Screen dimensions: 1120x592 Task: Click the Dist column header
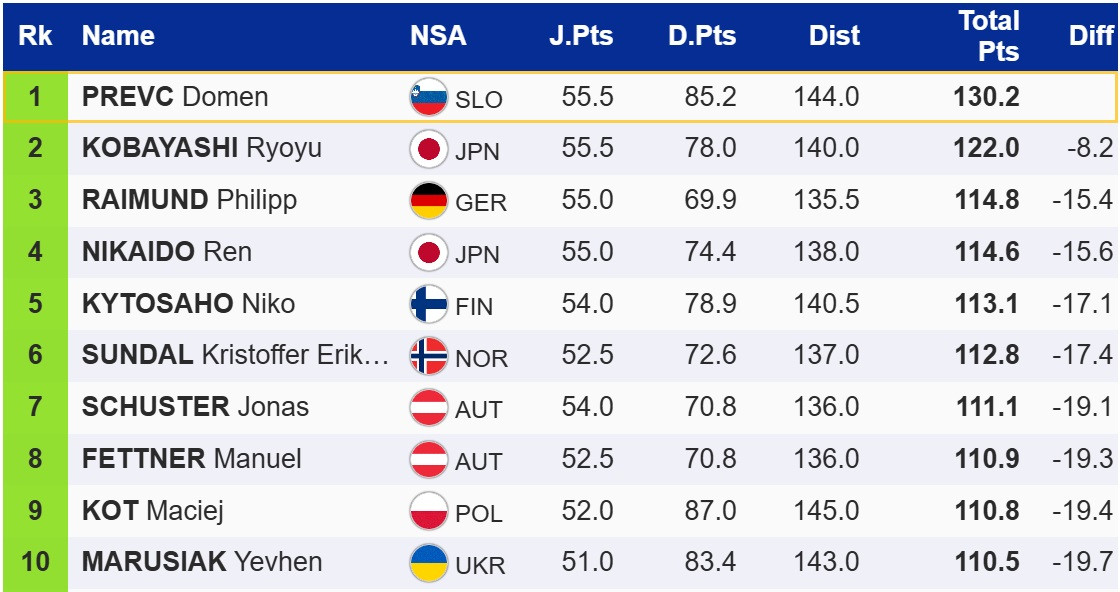[834, 36]
